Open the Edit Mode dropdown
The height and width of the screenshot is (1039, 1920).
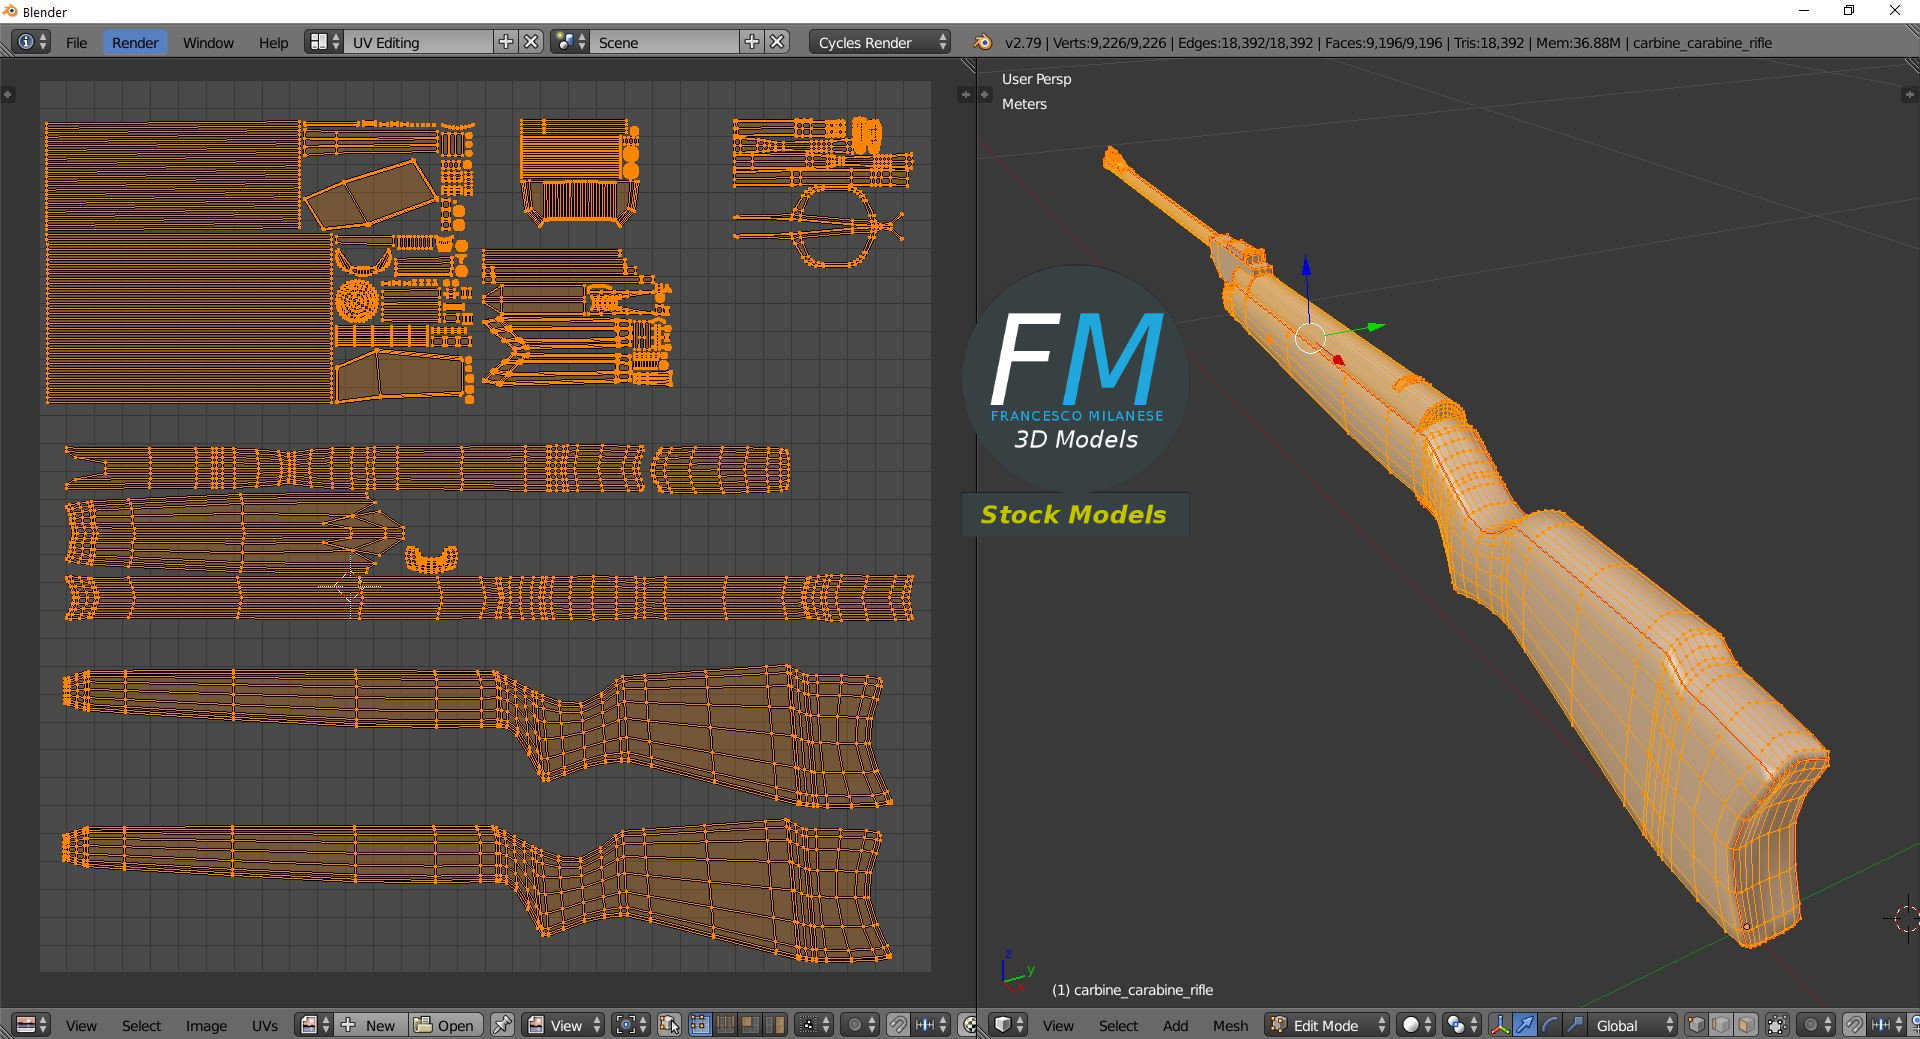coord(1327,1025)
